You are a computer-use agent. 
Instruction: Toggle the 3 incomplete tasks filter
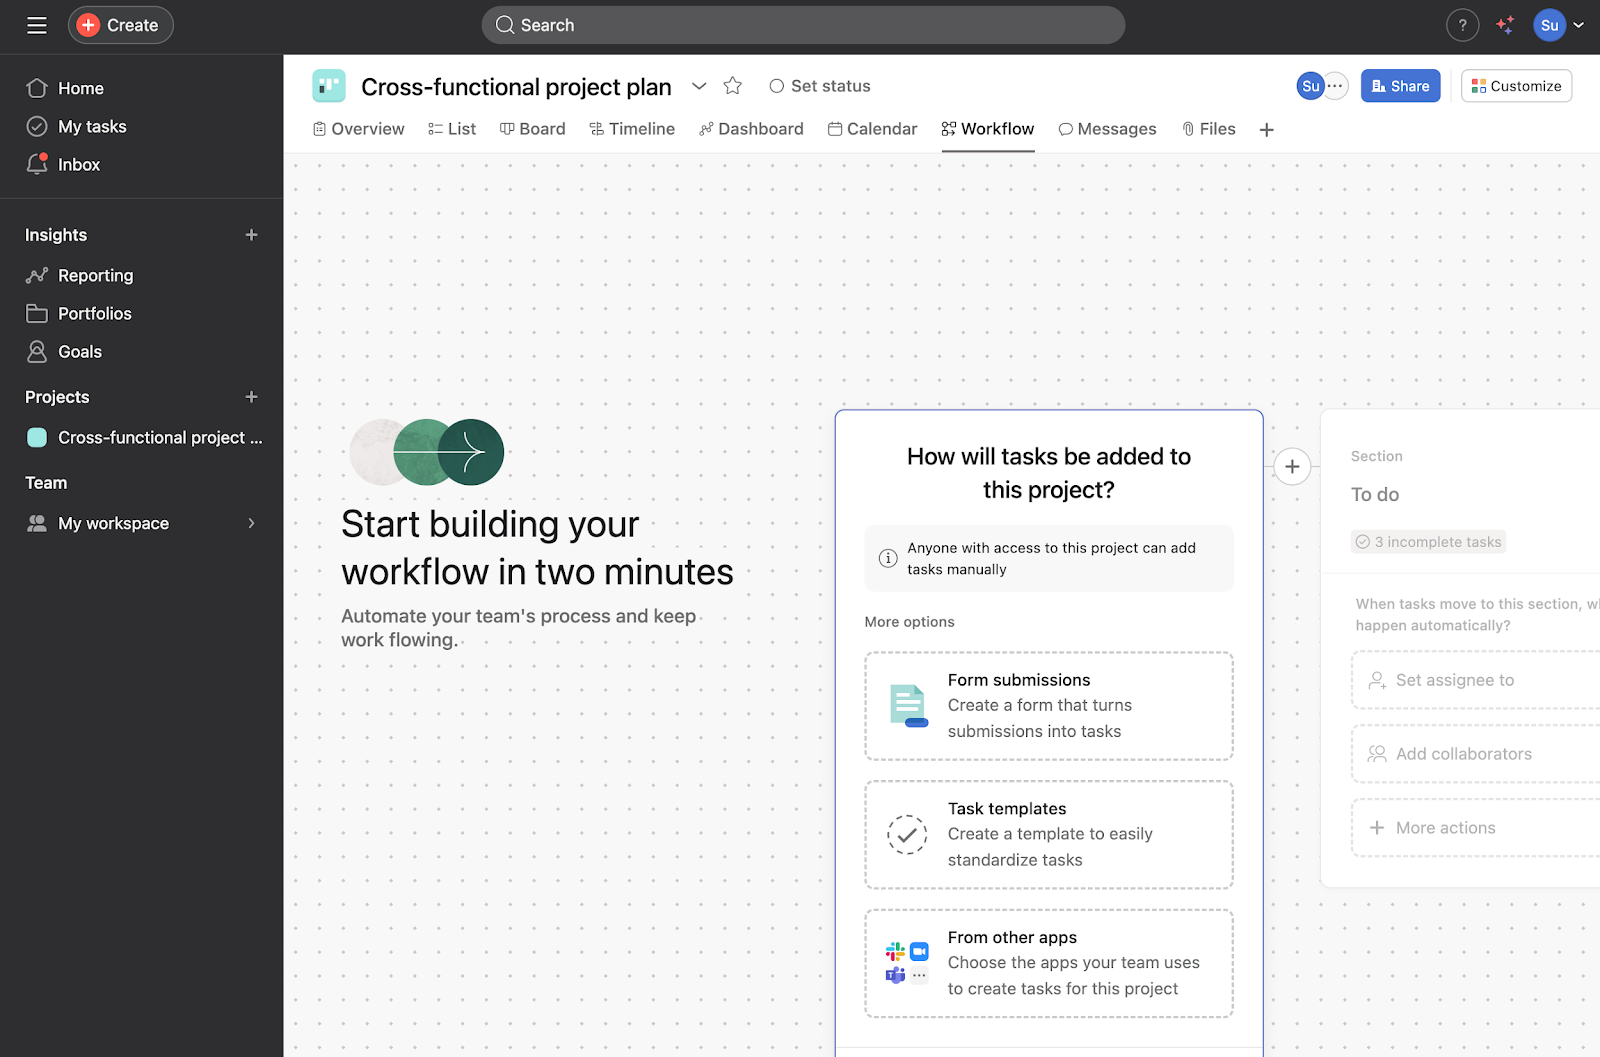click(1428, 541)
